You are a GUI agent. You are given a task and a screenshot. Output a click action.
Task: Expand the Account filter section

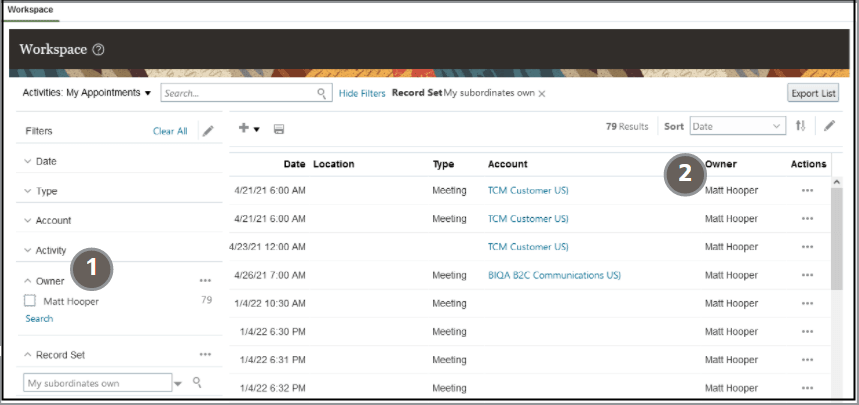point(28,220)
